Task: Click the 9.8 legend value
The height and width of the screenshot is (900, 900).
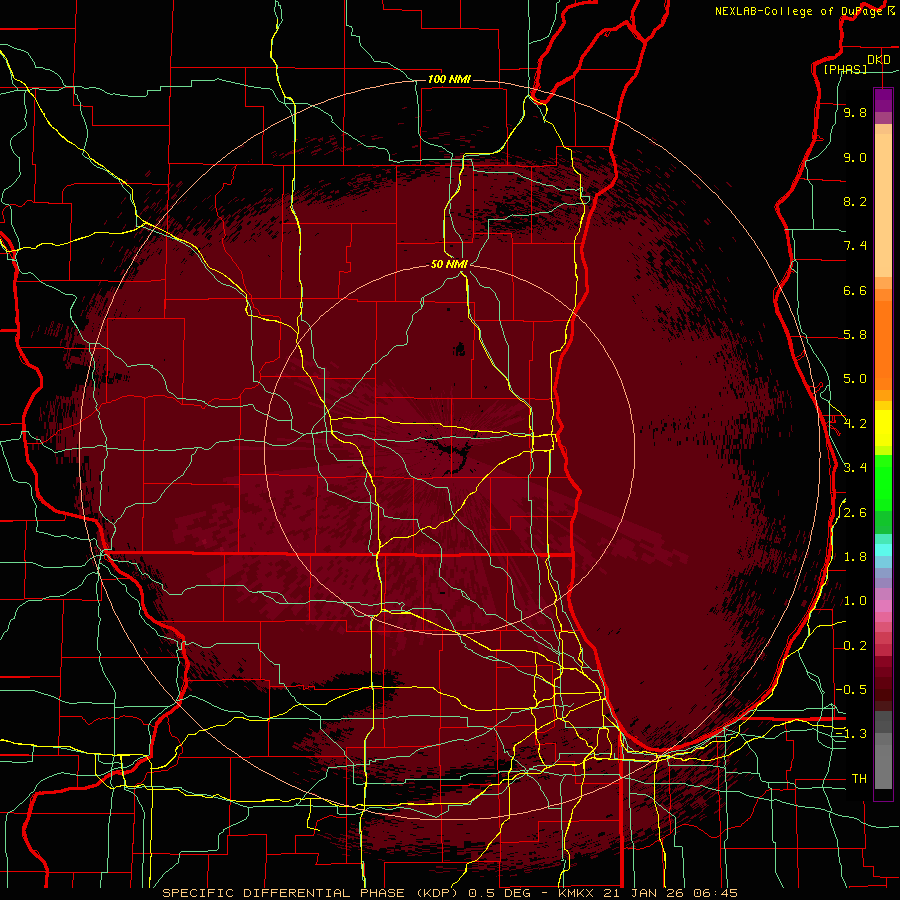Action: click(x=855, y=112)
